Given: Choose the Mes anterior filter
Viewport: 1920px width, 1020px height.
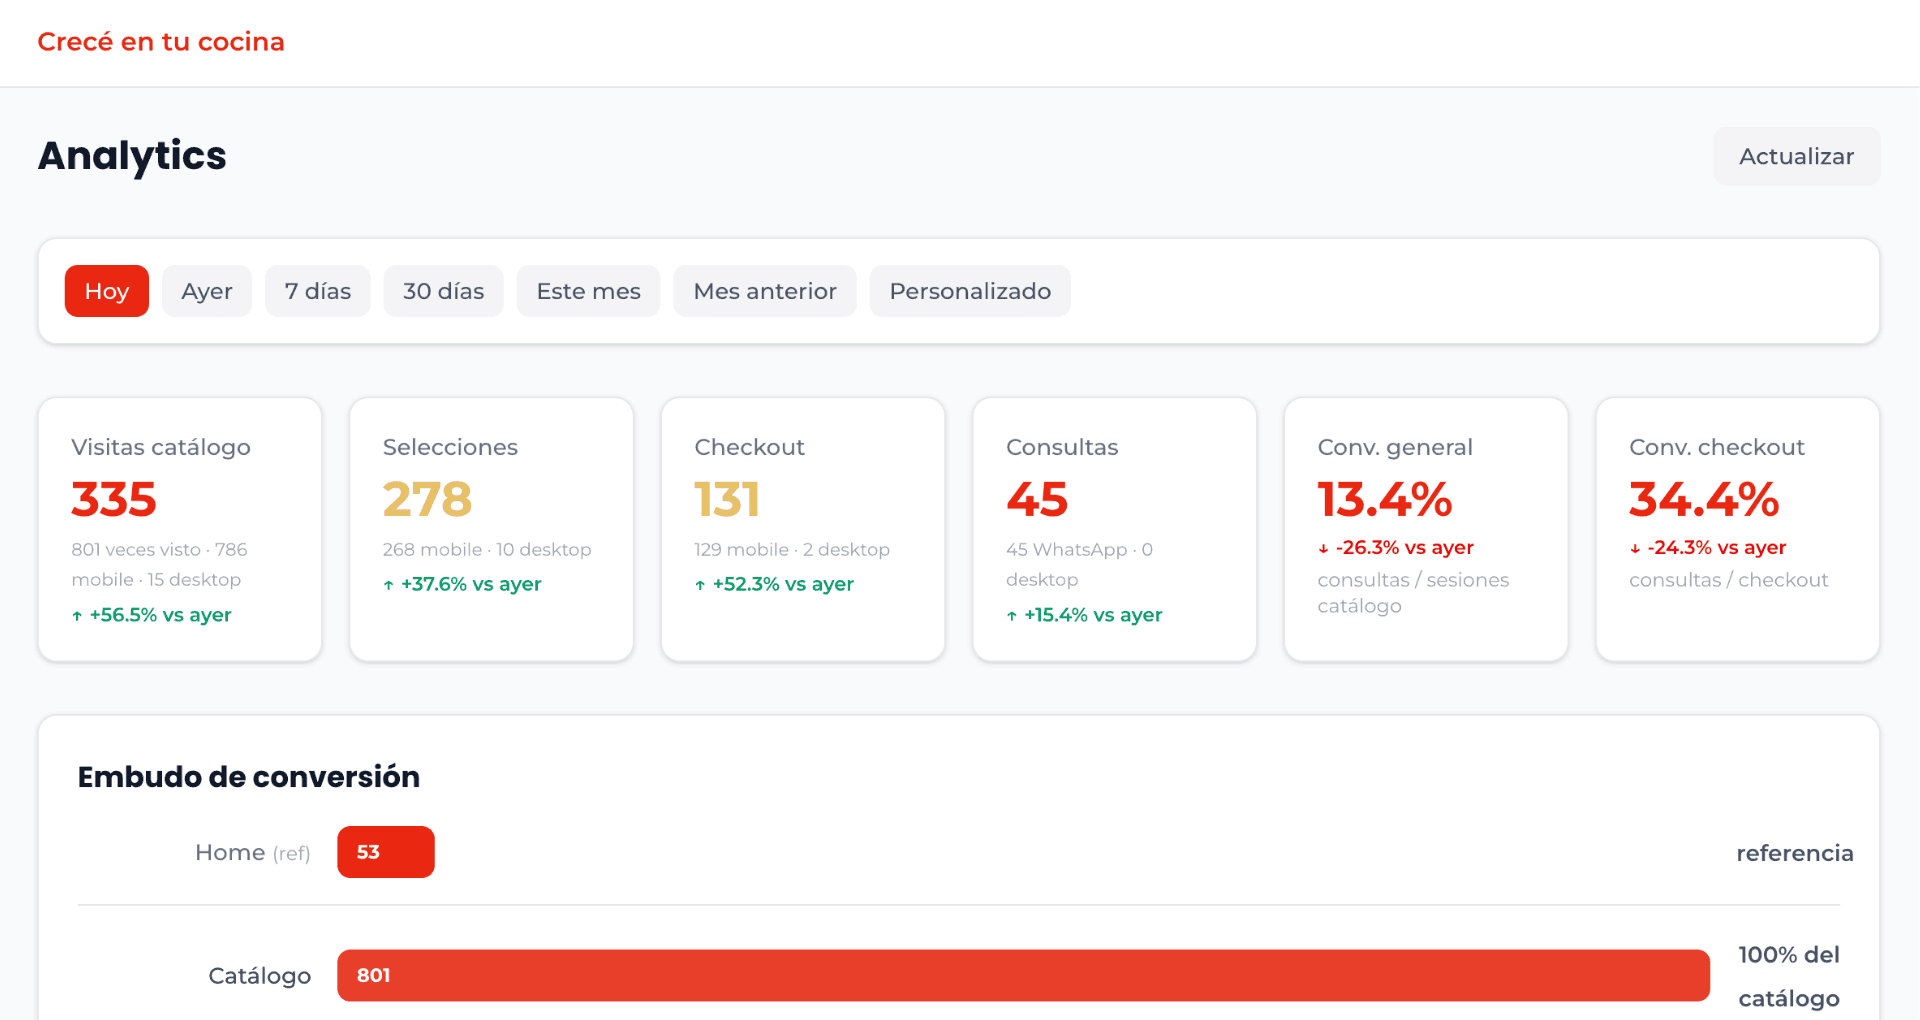Looking at the screenshot, I should 765,291.
